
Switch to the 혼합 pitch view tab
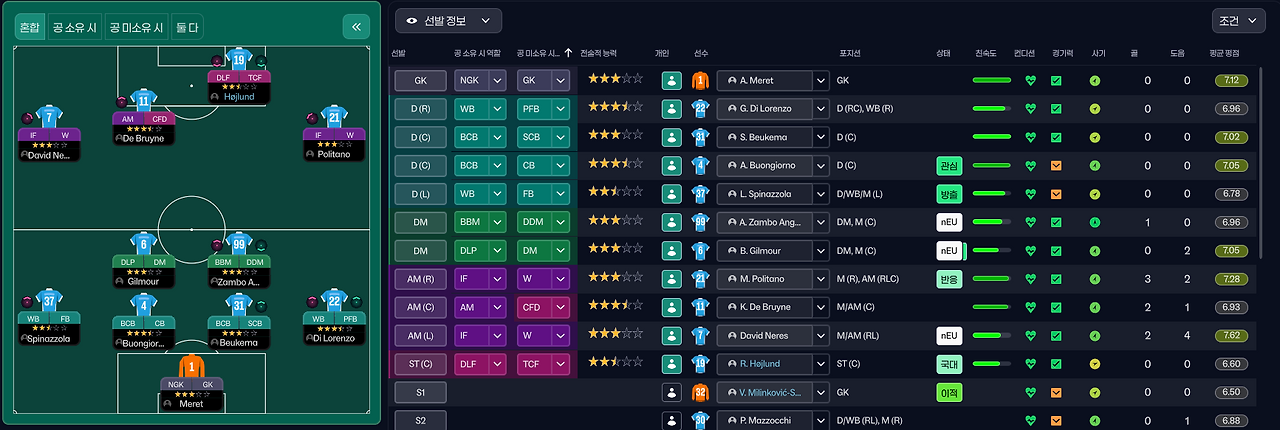pyautogui.click(x=30, y=27)
